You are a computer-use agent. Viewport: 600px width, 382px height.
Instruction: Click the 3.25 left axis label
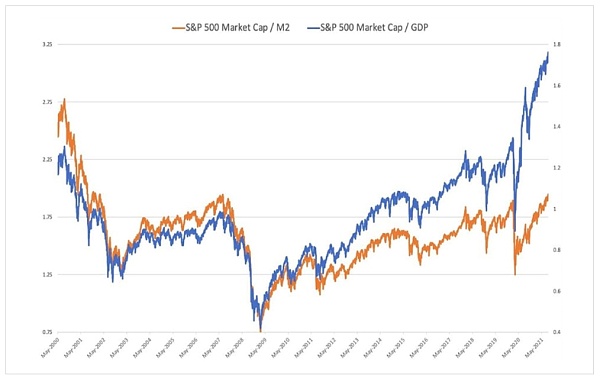click(x=47, y=44)
